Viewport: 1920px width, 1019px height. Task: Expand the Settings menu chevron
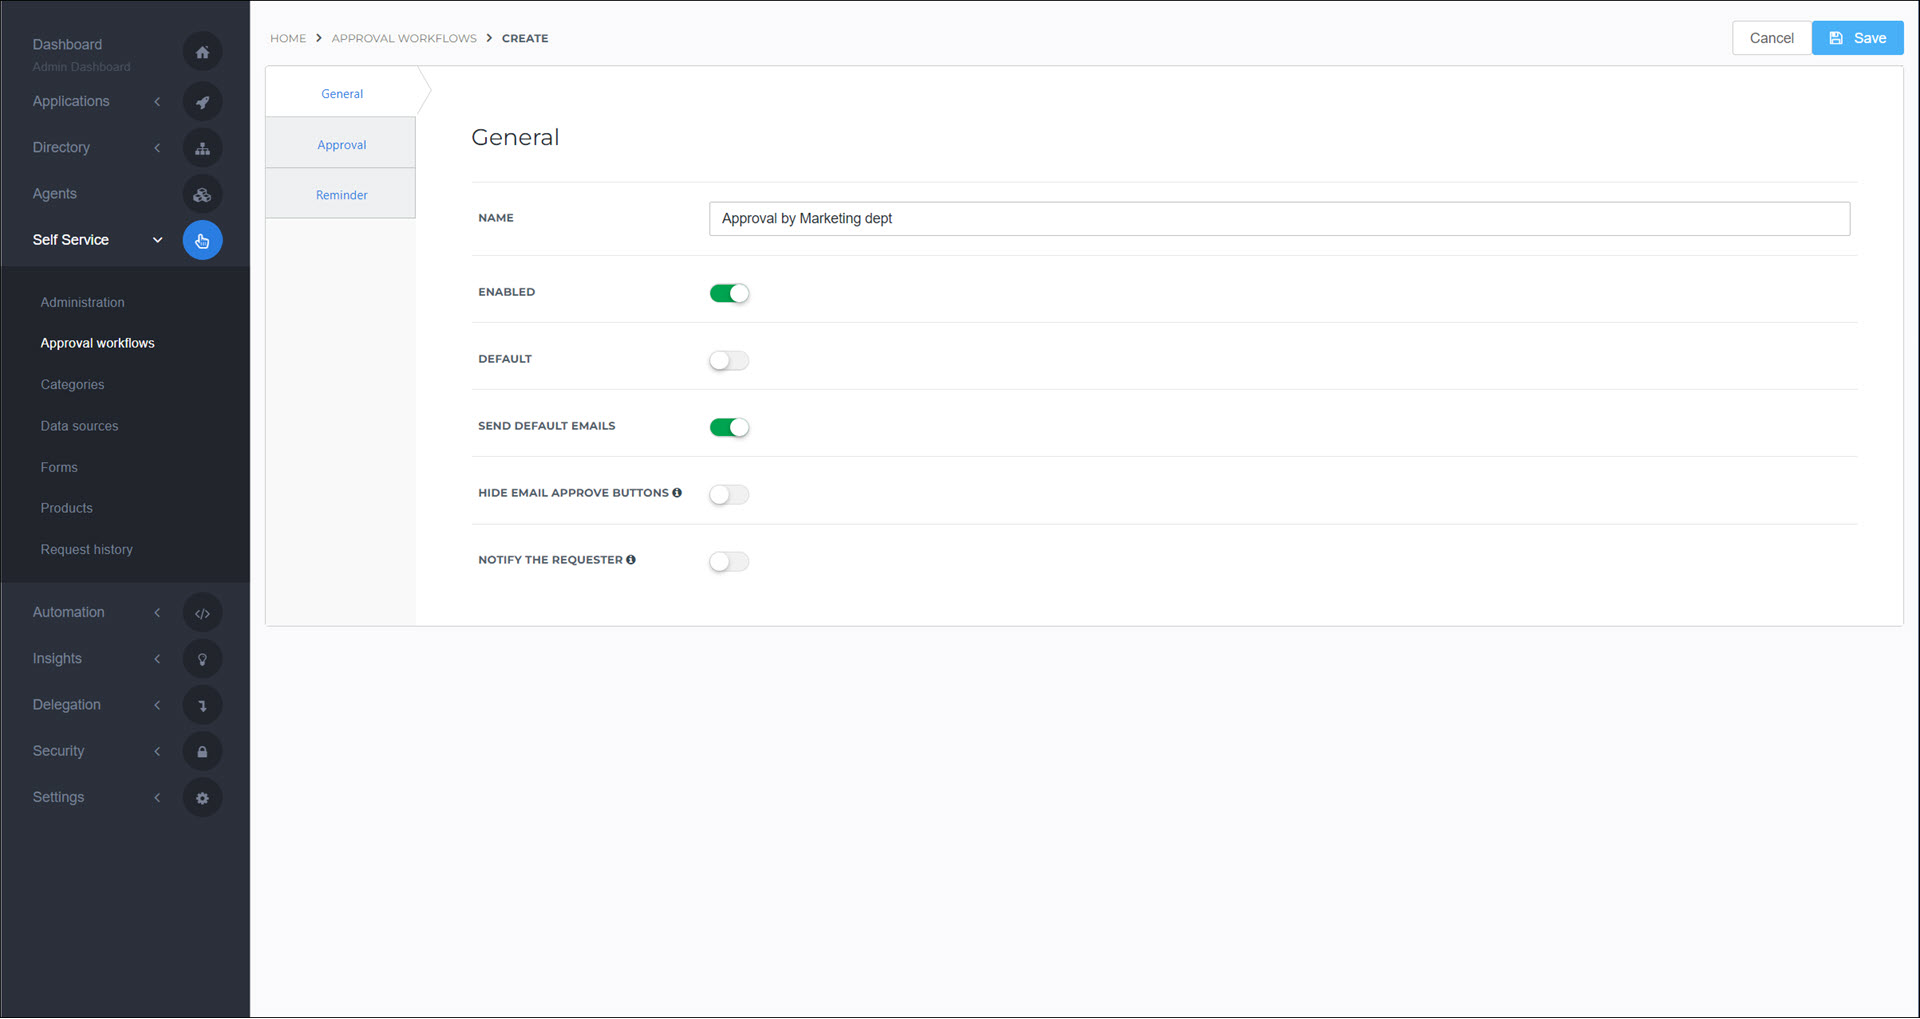(x=157, y=797)
